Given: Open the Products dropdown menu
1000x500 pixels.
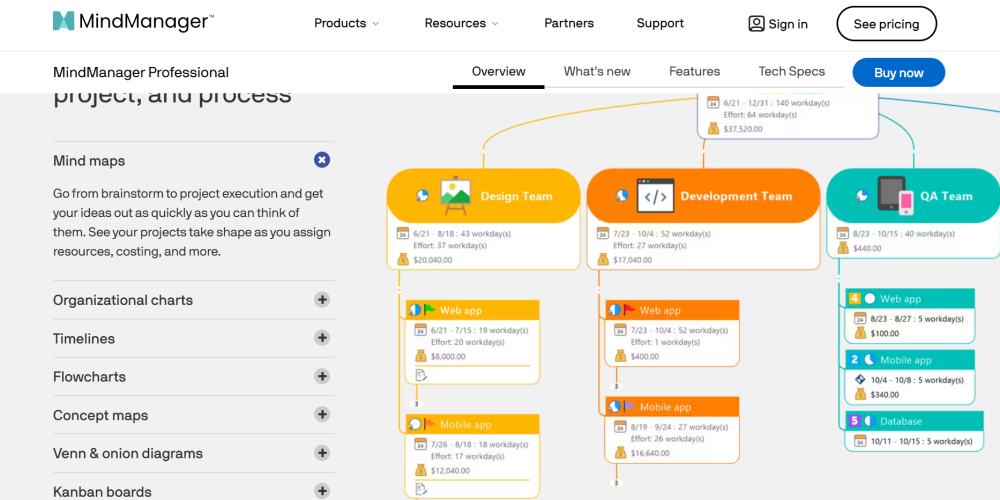Looking at the screenshot, I should pos(346,23).
